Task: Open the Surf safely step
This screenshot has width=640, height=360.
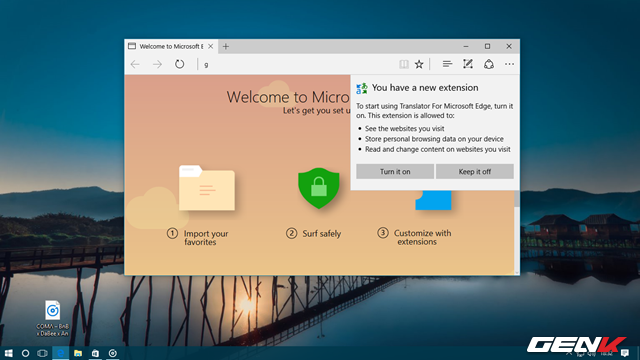Action: (313, 233)
